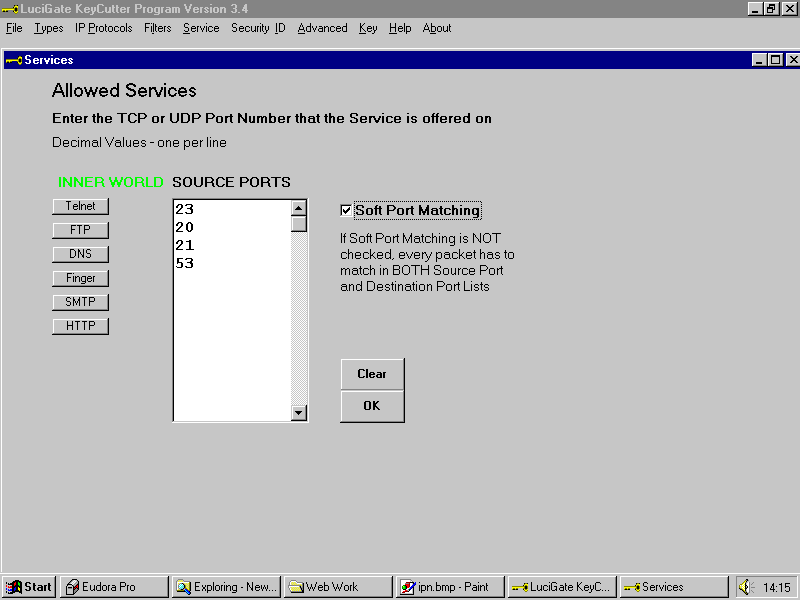
Task: Add the Finger service port
Action: 81,278
